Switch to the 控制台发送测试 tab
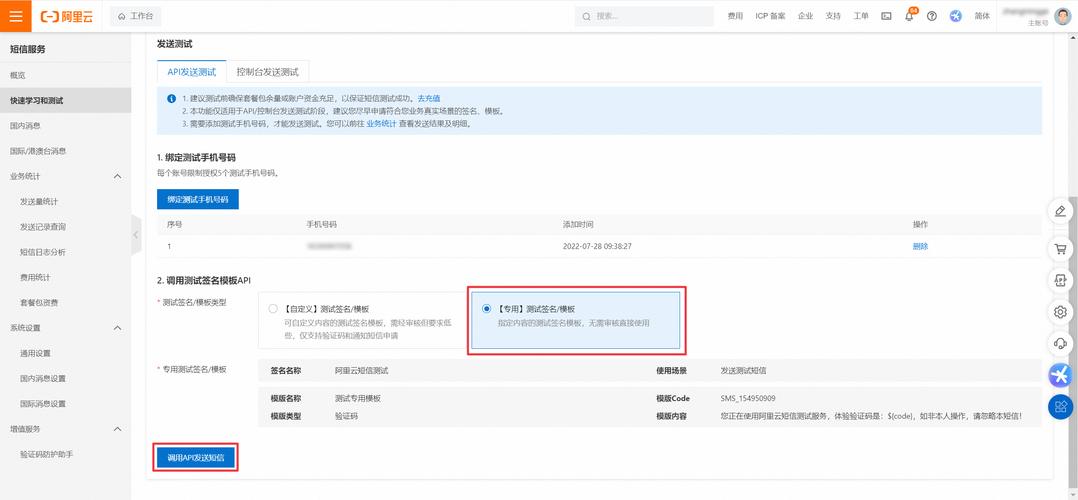The height and width of the screenshot is (500, 1078). point(267,72)
